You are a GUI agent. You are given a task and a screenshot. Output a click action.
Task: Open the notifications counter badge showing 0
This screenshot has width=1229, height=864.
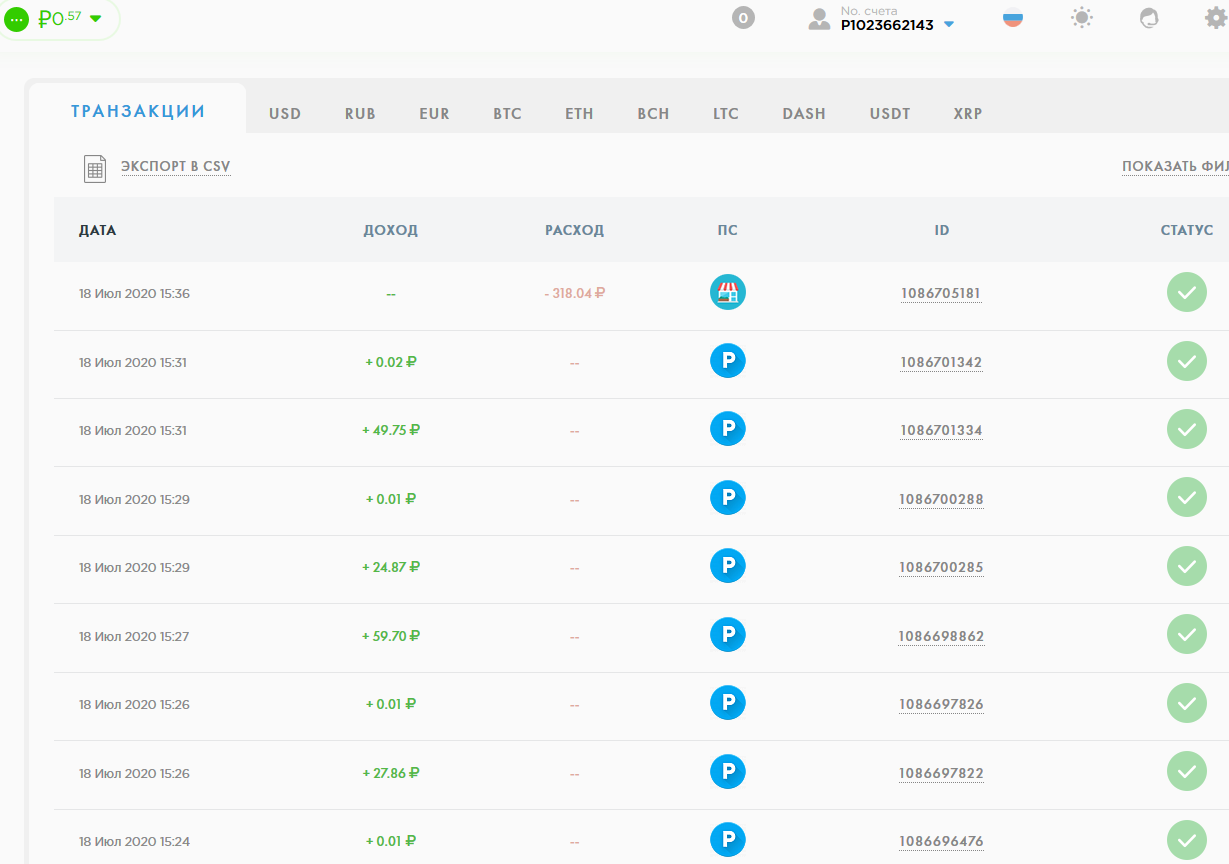tap(743, 18)
